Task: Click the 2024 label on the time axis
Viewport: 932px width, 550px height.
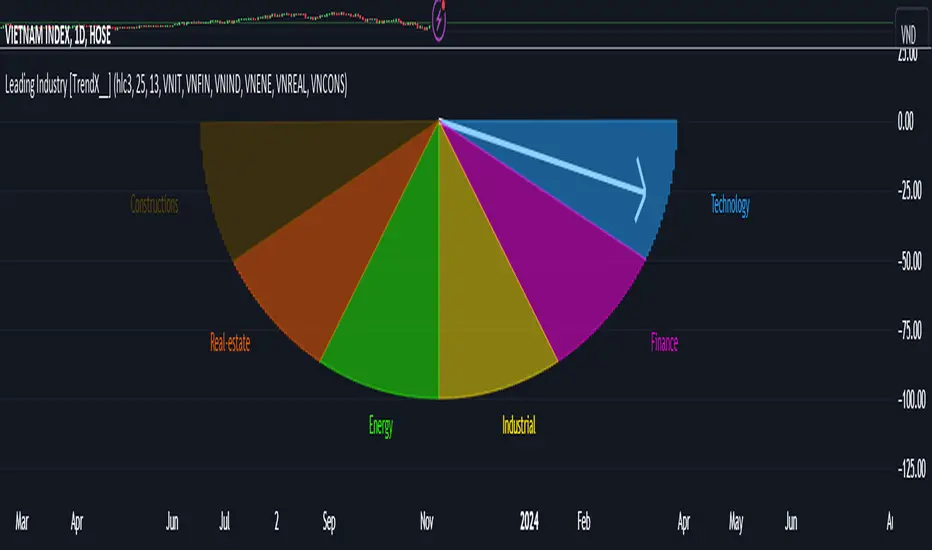Action: click(x=529, y=520)
